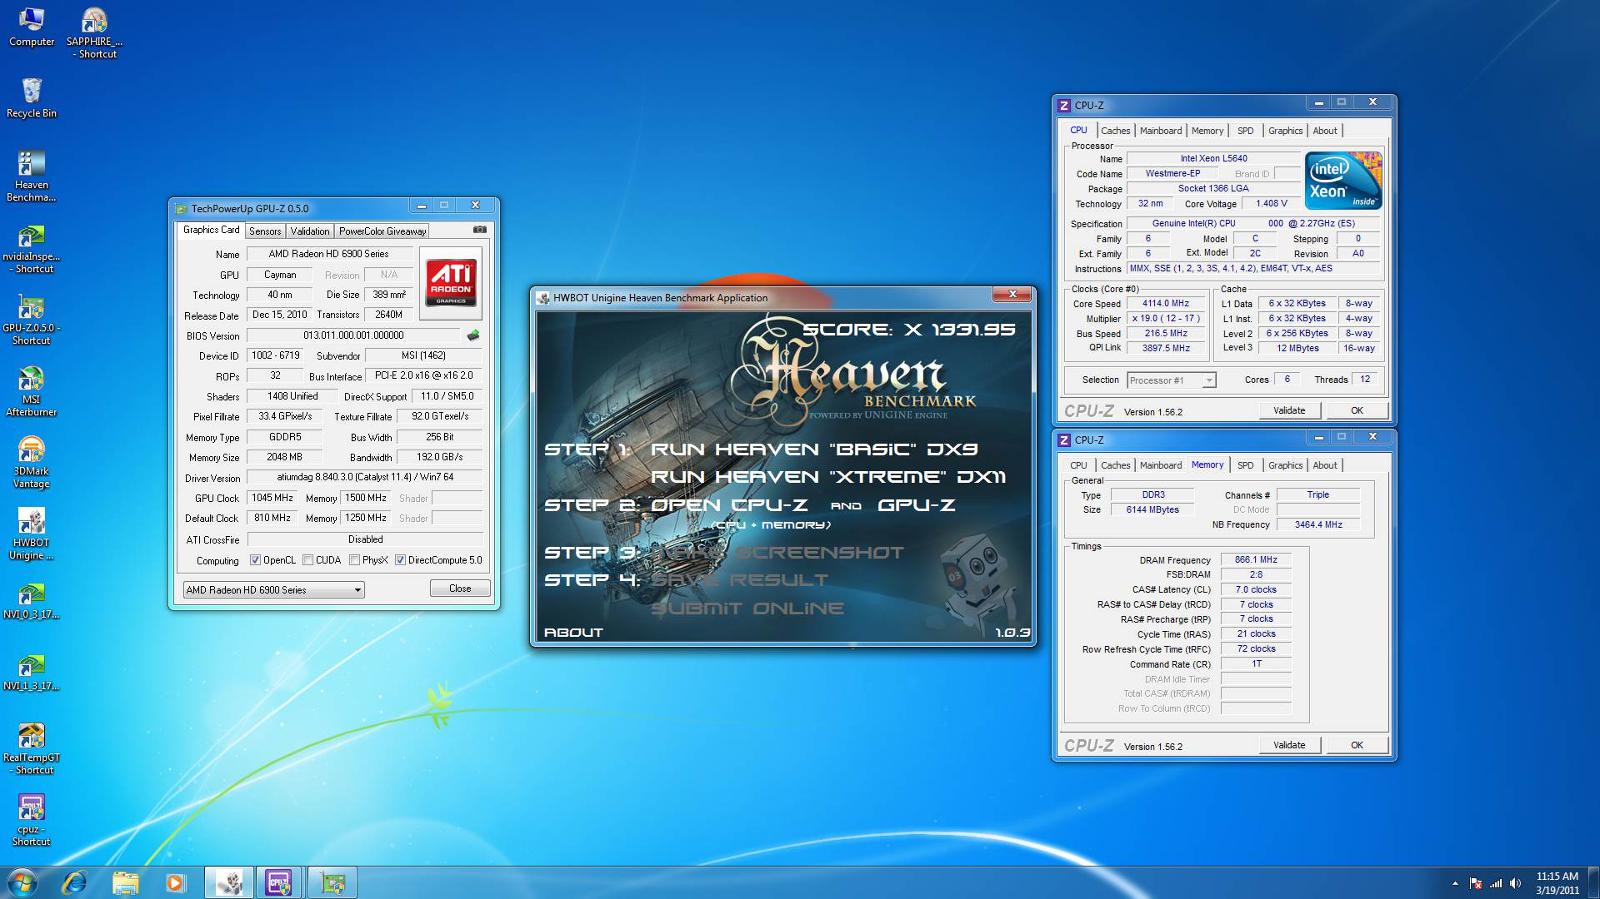
Task: Click Run Heaven "Basic" DX9 option
Action: click(x=814, y=450)
